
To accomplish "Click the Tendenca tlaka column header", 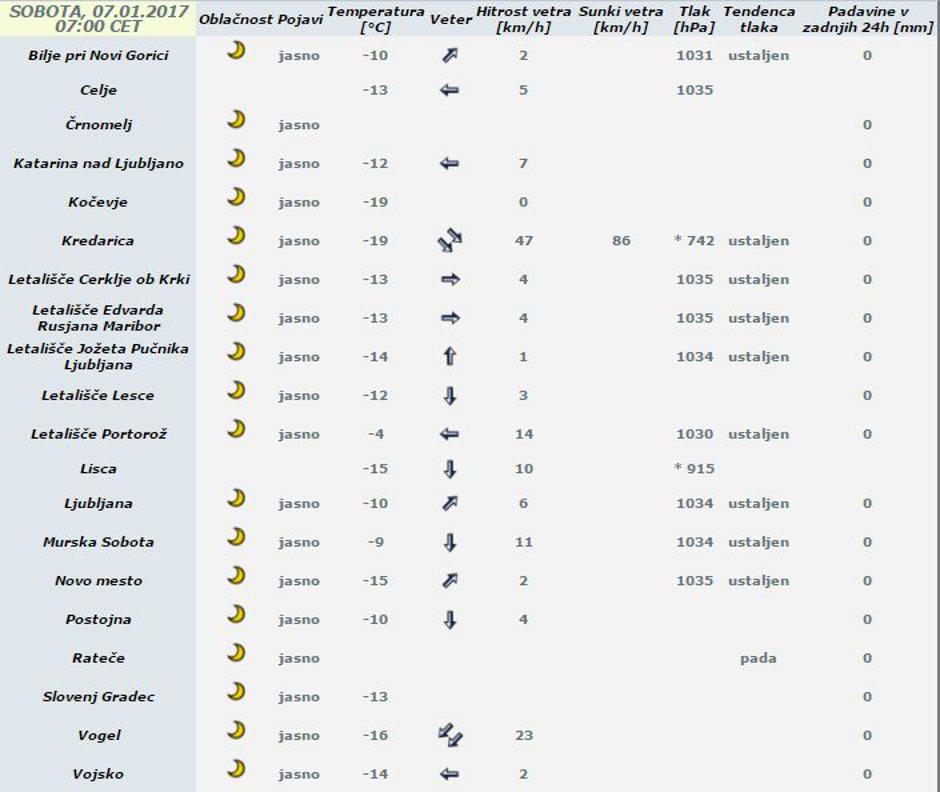I will coord(759,19).
